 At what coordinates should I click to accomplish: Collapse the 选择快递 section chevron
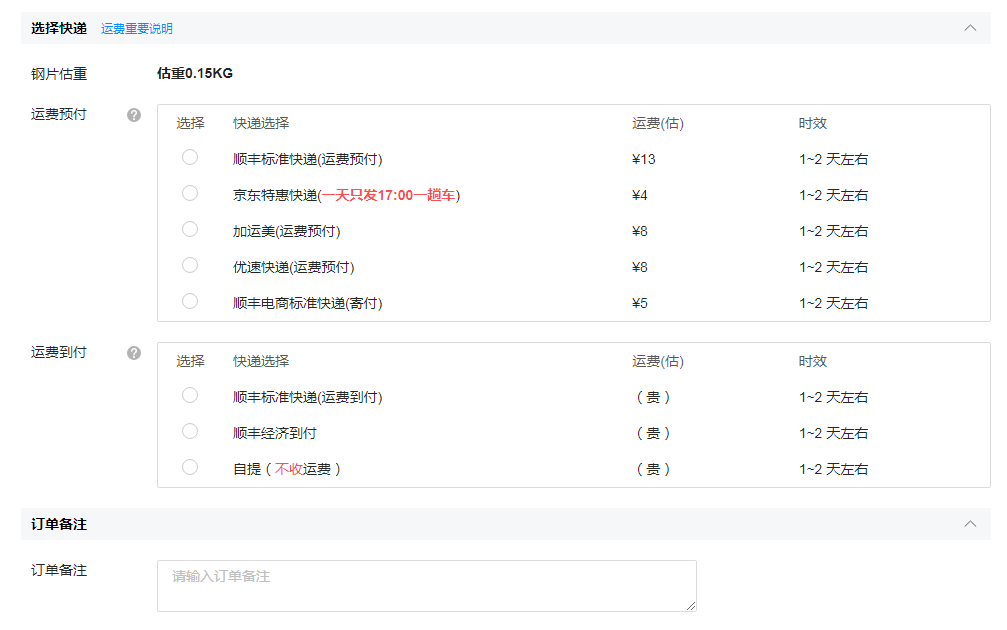pyautogui.click(x=970, y=28)
